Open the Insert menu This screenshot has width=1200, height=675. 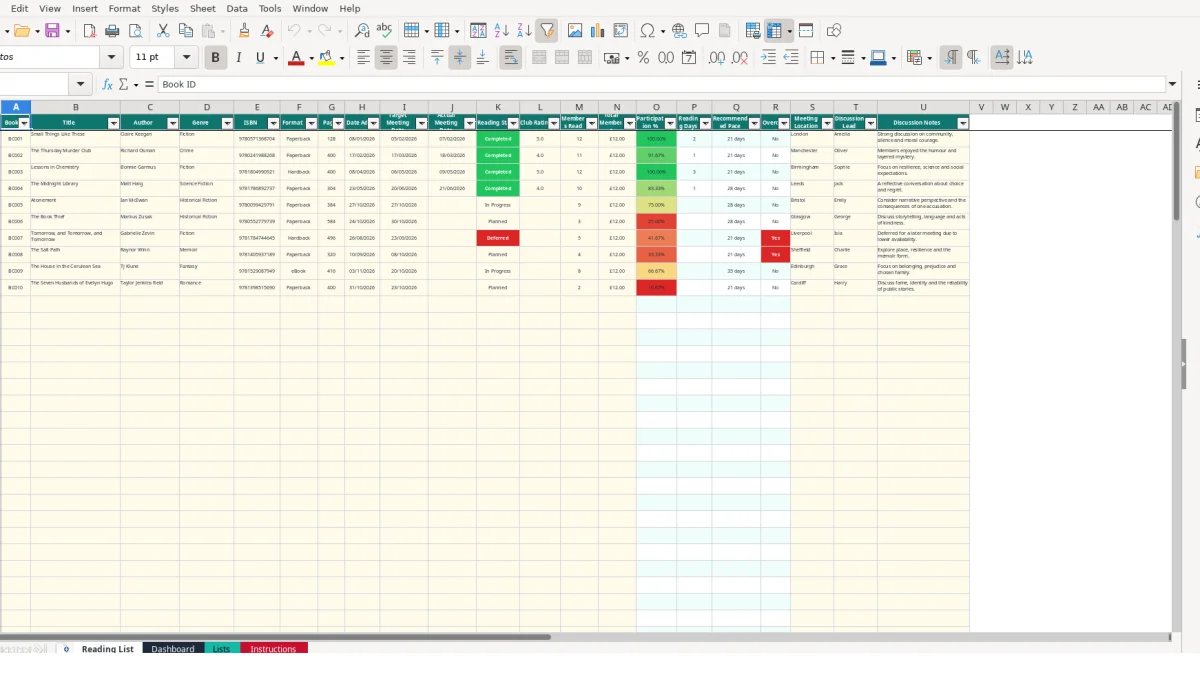click(x=85, y=8)
